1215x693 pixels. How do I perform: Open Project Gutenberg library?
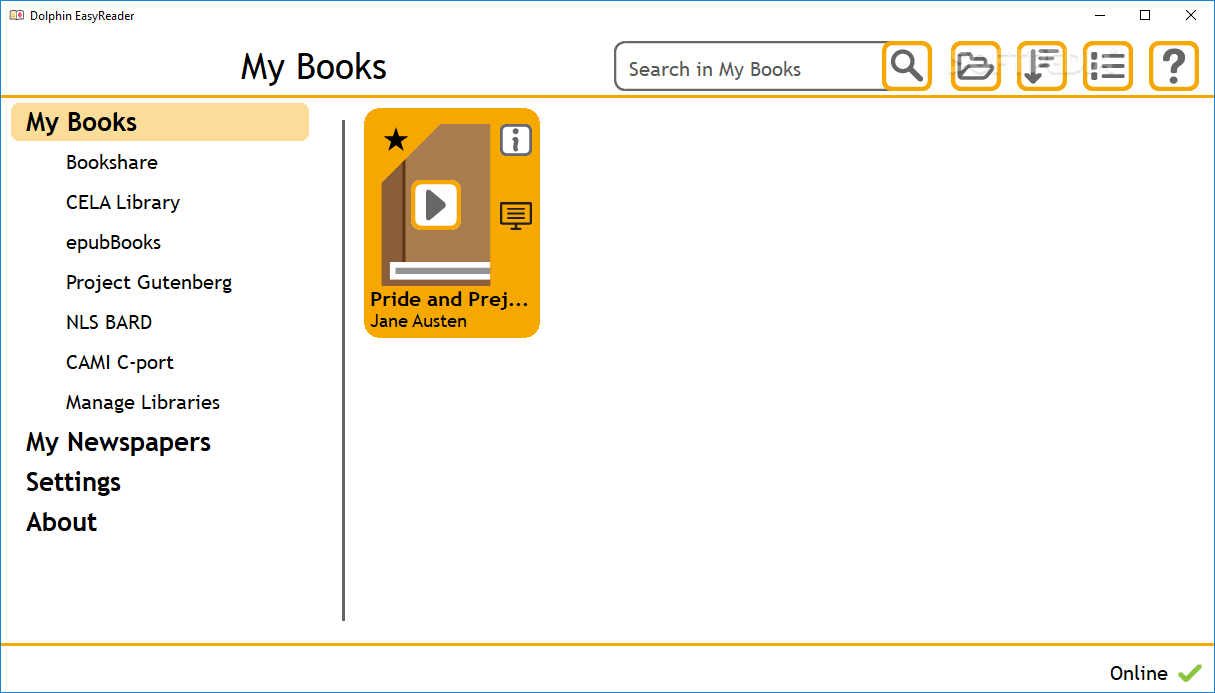(149, 282)
